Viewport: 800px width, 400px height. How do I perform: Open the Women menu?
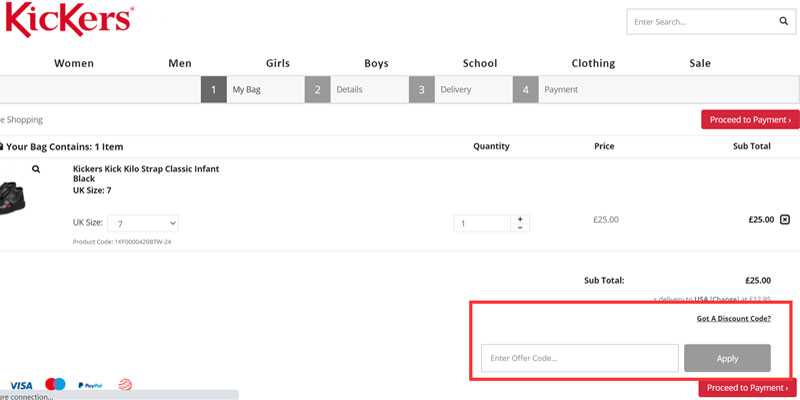pyautogui.click(x=74, y=63)
